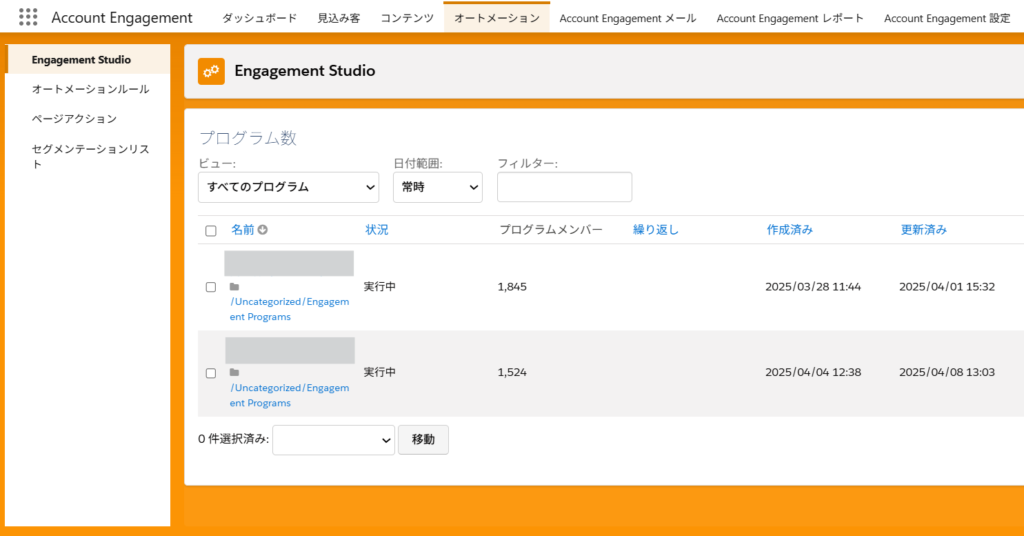Open the bulk action dropdown next to 移動

click(333, 440)
